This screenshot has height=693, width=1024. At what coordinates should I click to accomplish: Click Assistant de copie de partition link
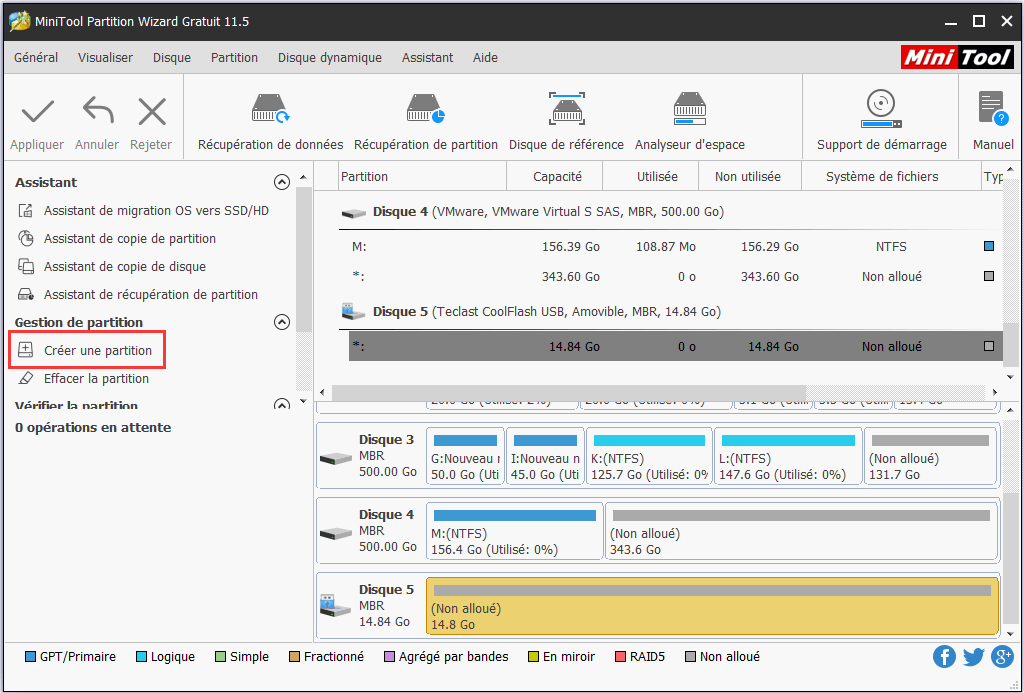click(130, 238)
